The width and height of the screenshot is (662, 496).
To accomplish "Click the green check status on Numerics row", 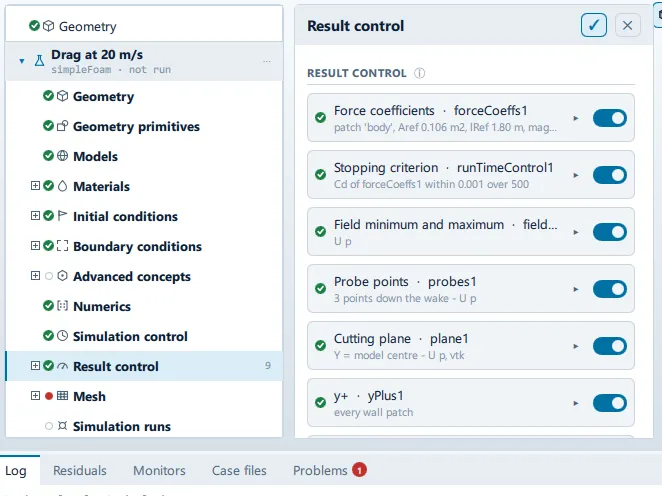I will pyautogui.click(x=49, y=306).
